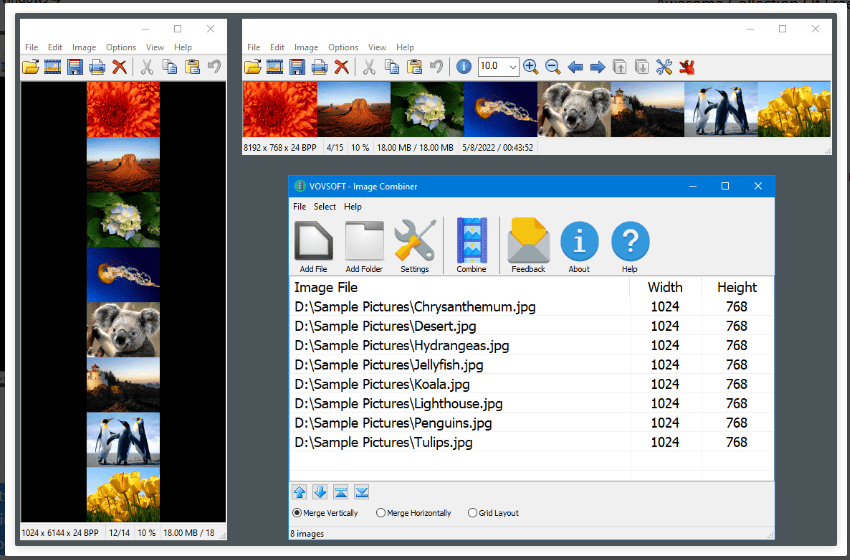The image size is (850, 560).
Task: Click red delete X in top viewer
Action: (x=342, y=67)
